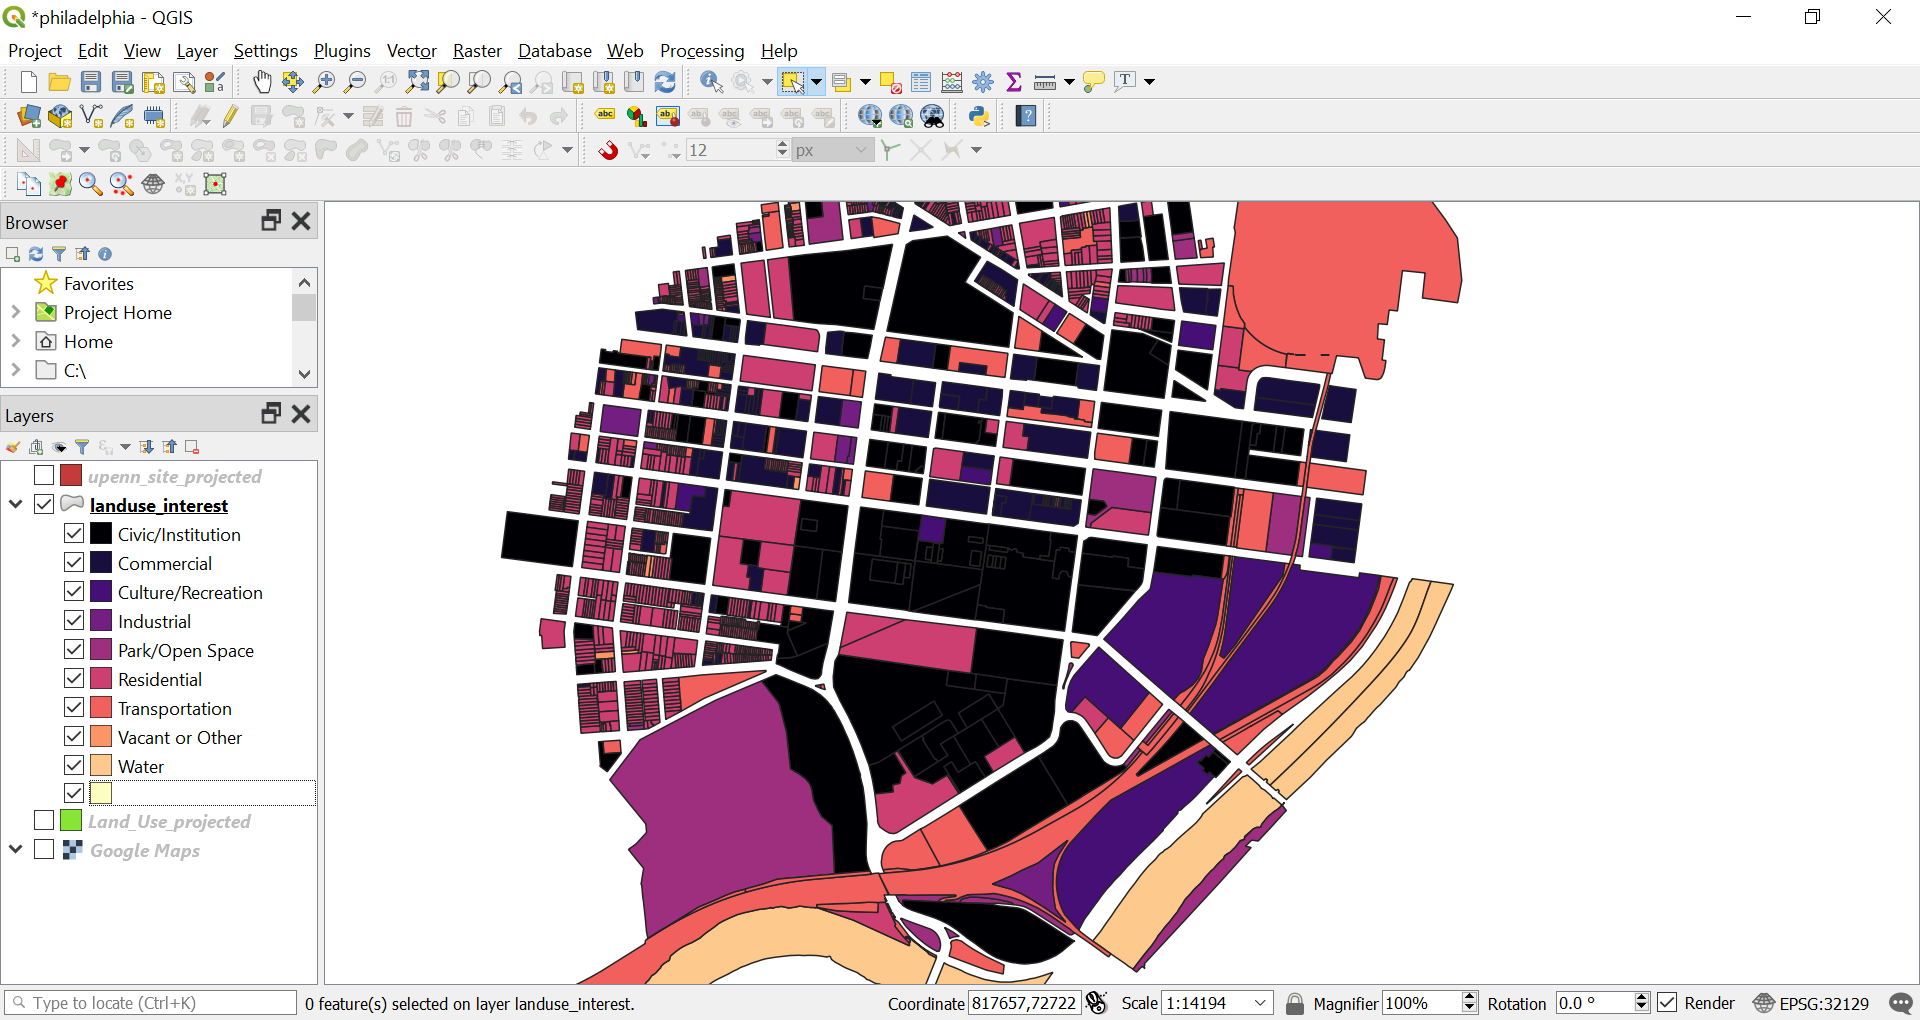Toggle the Render checkbox
This screenshot has height=1020, width=1920.
pos(1667,1003)
